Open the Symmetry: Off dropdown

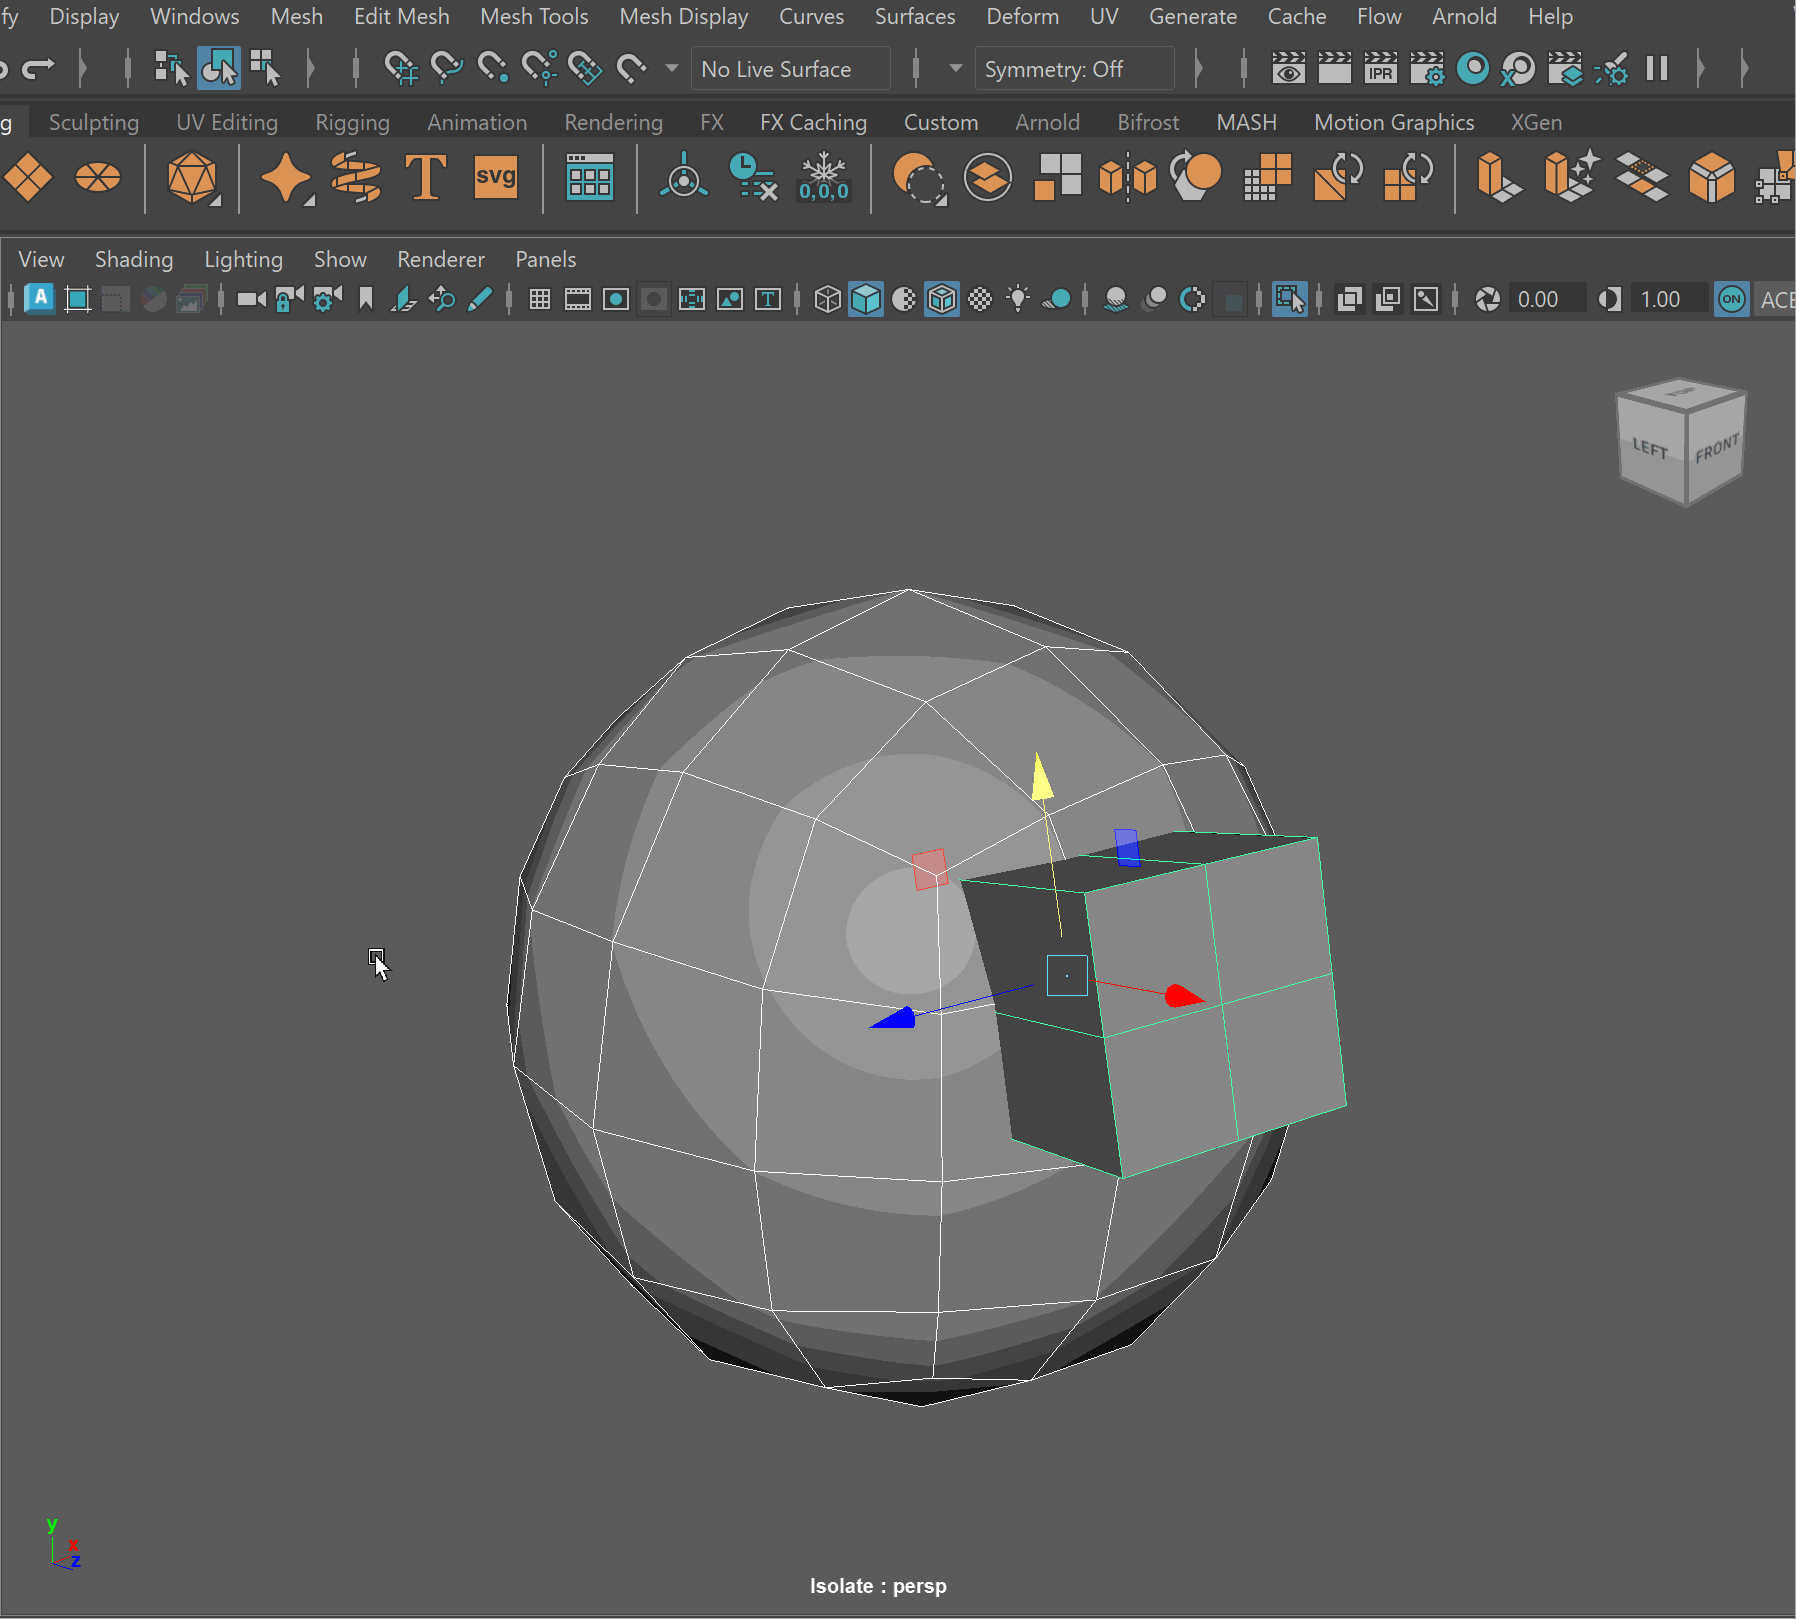1072,69
